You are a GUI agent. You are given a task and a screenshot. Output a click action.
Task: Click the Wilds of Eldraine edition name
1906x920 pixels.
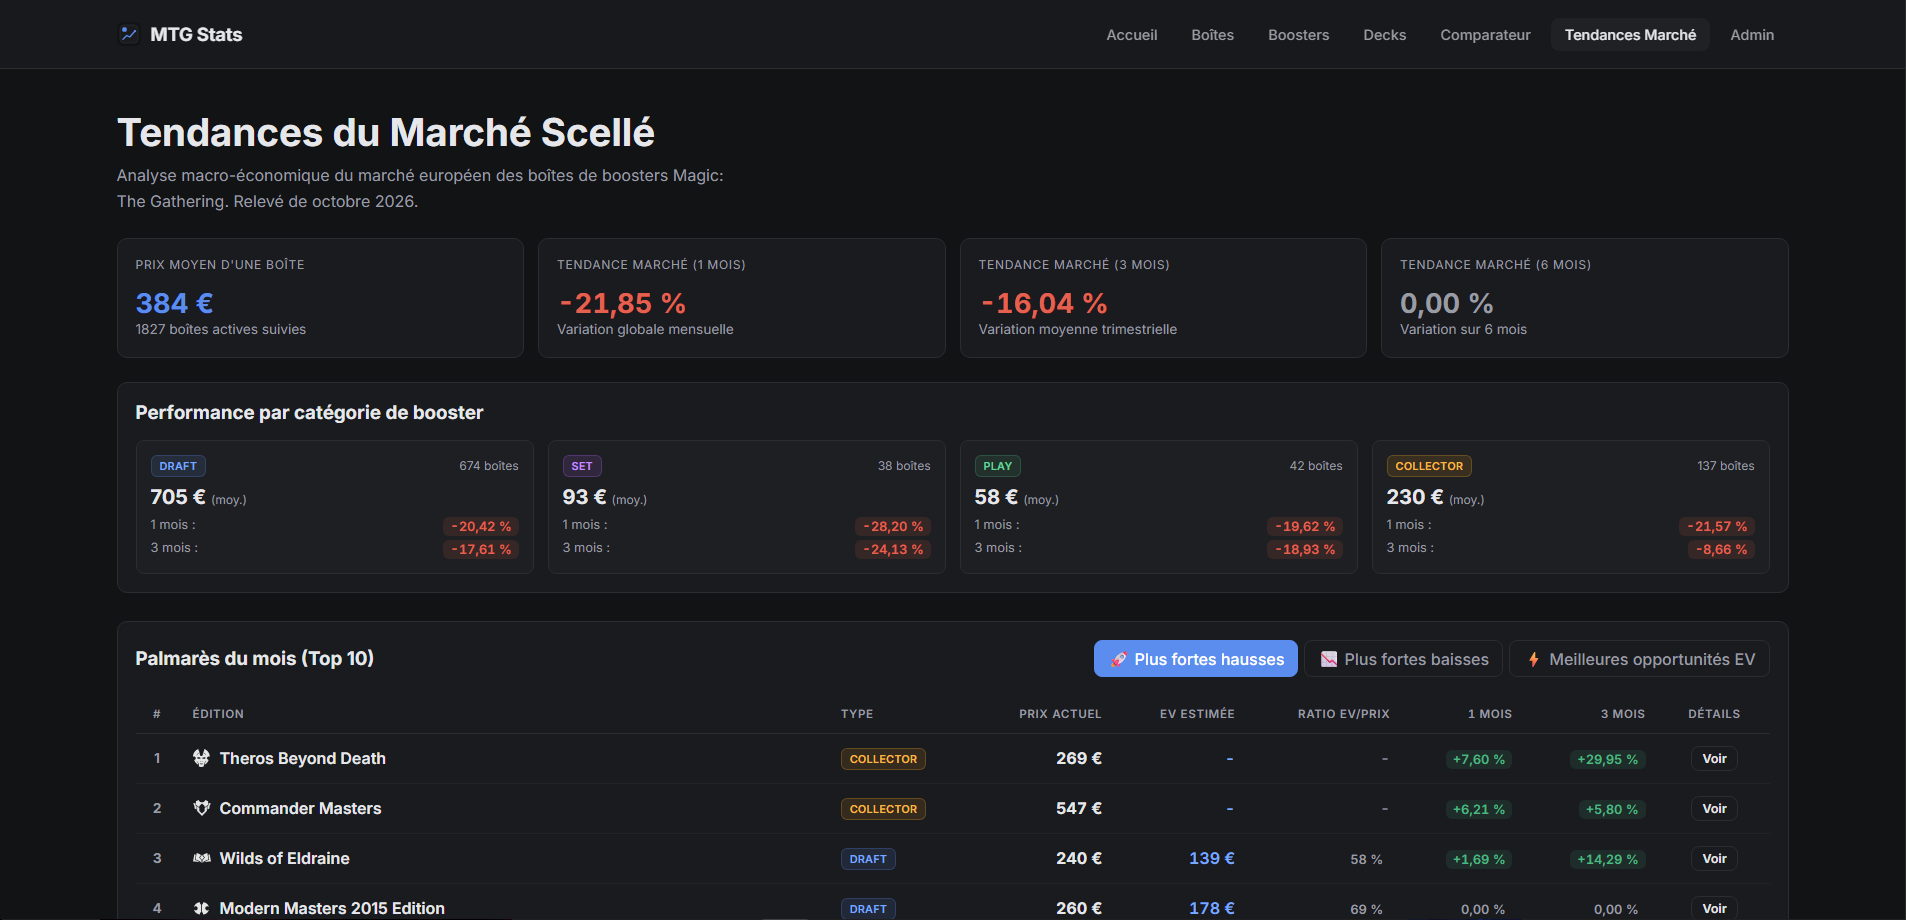(x=284, y=858)
